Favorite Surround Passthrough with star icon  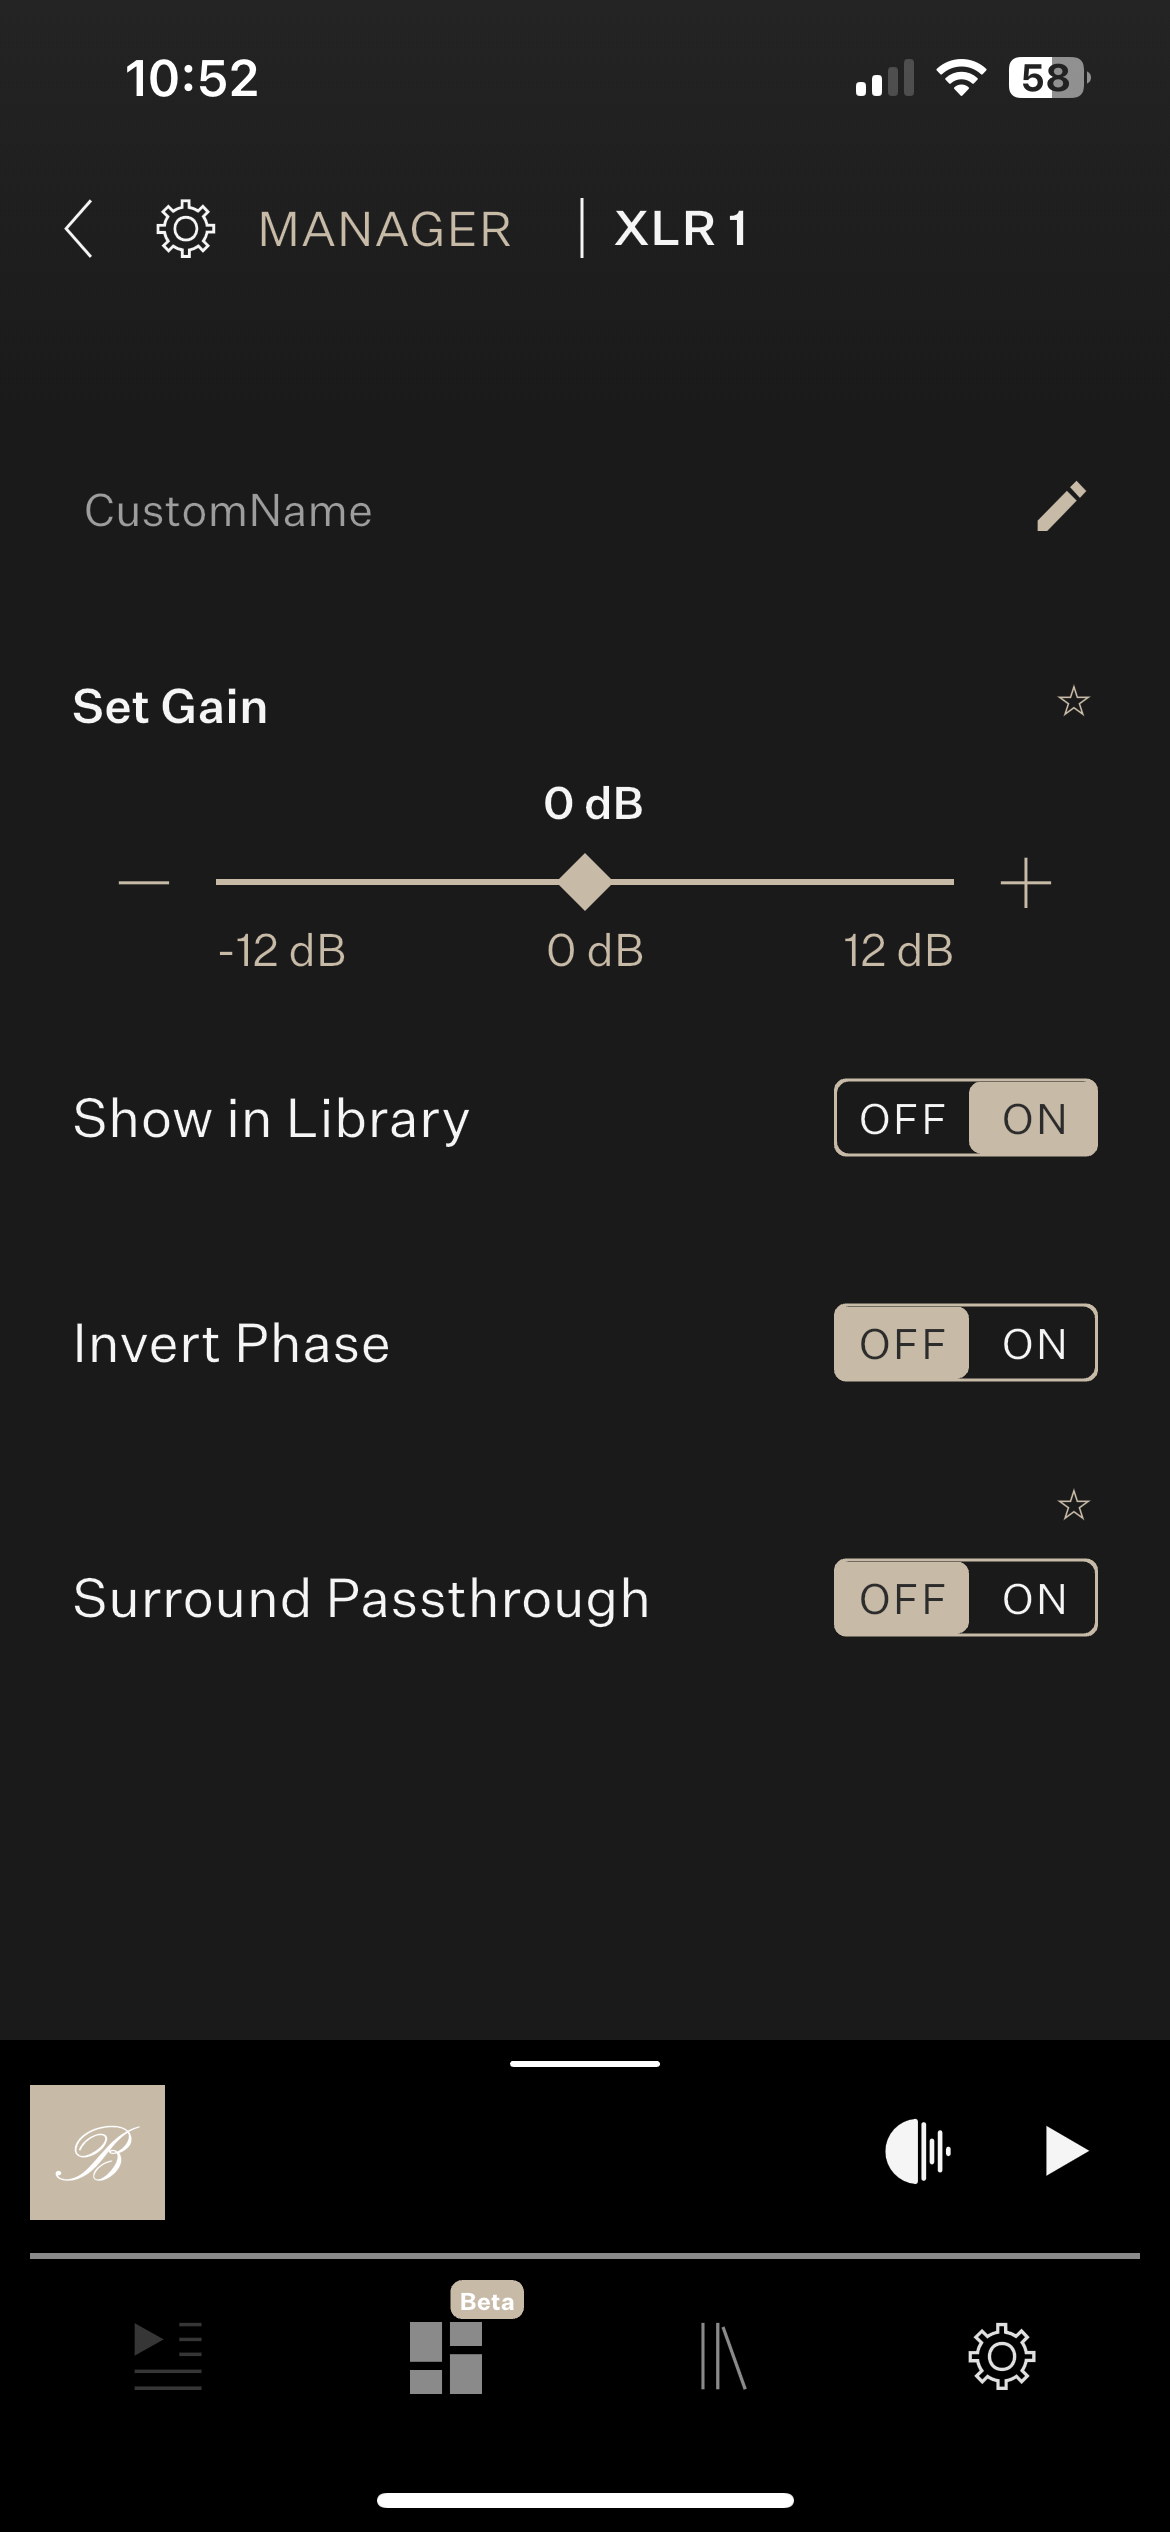pos(1073,1505)
